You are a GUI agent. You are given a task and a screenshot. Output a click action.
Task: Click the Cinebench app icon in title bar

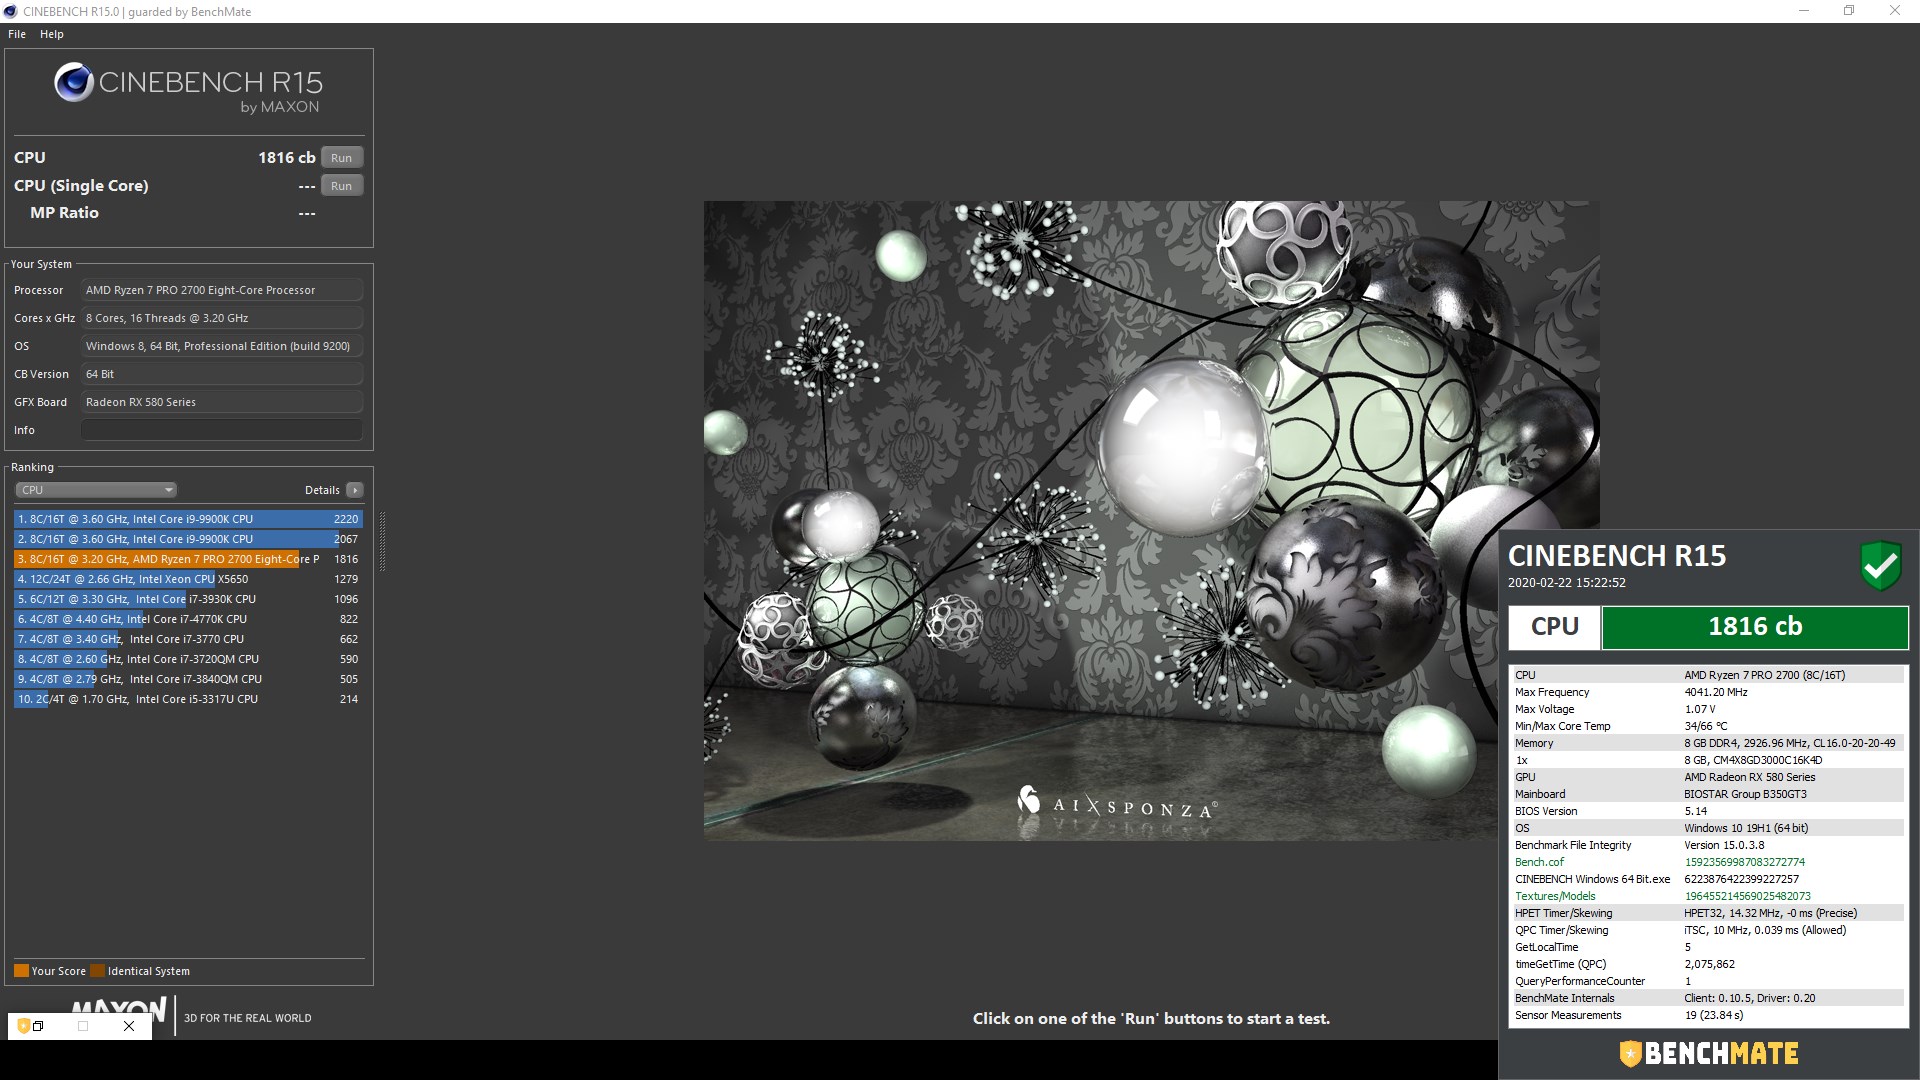10,11
